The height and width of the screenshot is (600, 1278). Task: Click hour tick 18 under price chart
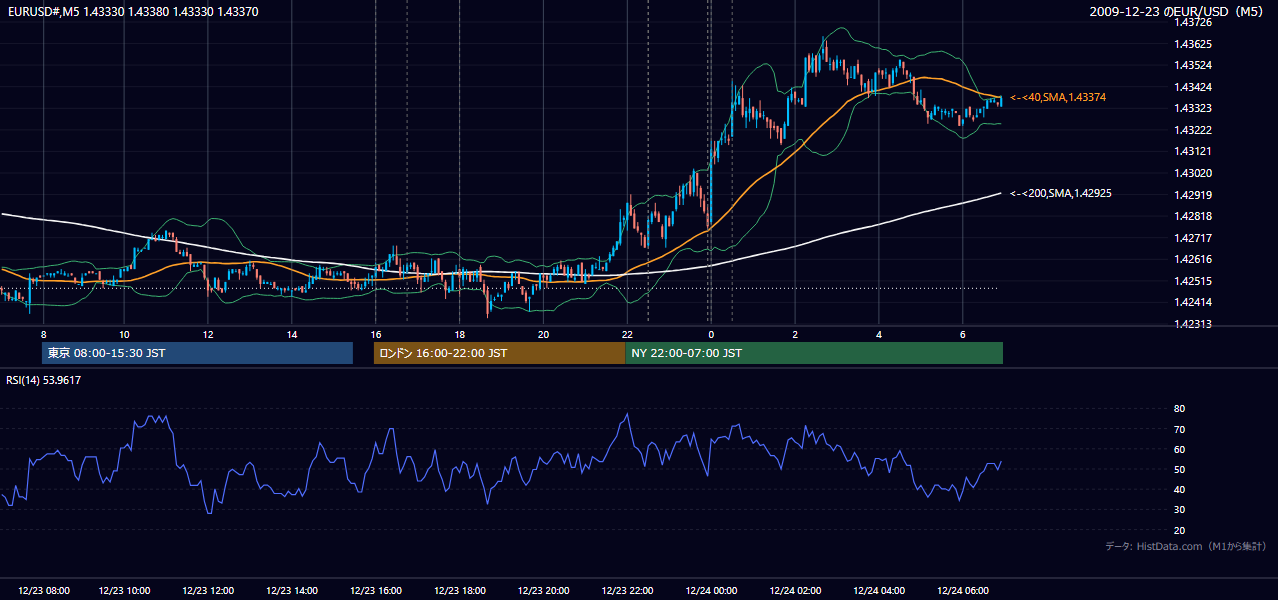pos(459,334)
